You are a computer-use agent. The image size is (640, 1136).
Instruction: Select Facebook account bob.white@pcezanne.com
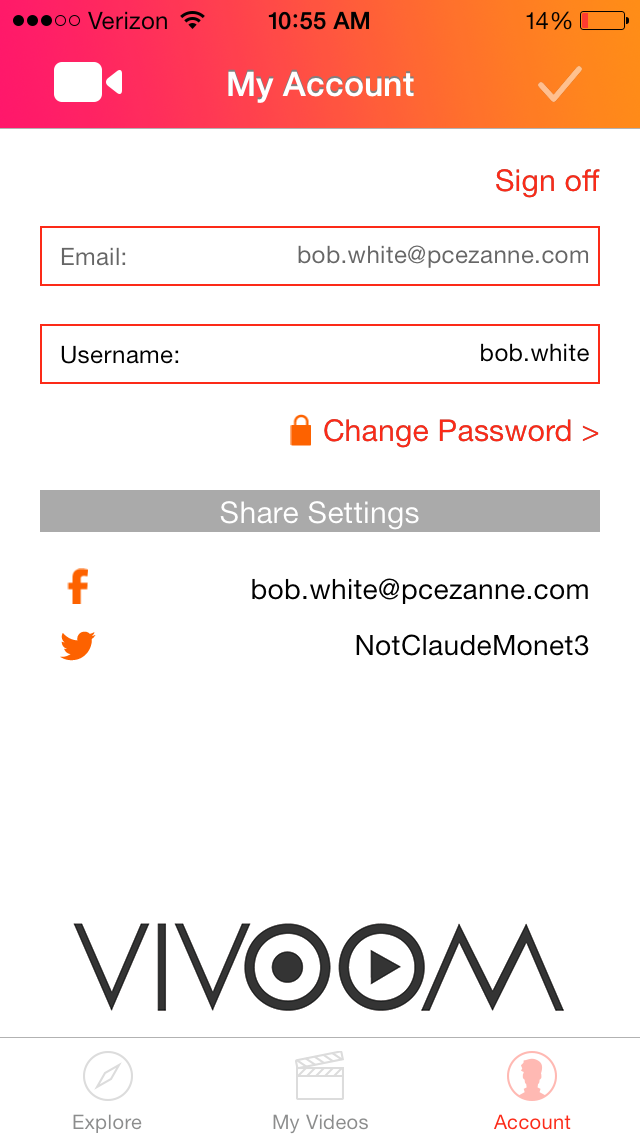tap(420, 590)
